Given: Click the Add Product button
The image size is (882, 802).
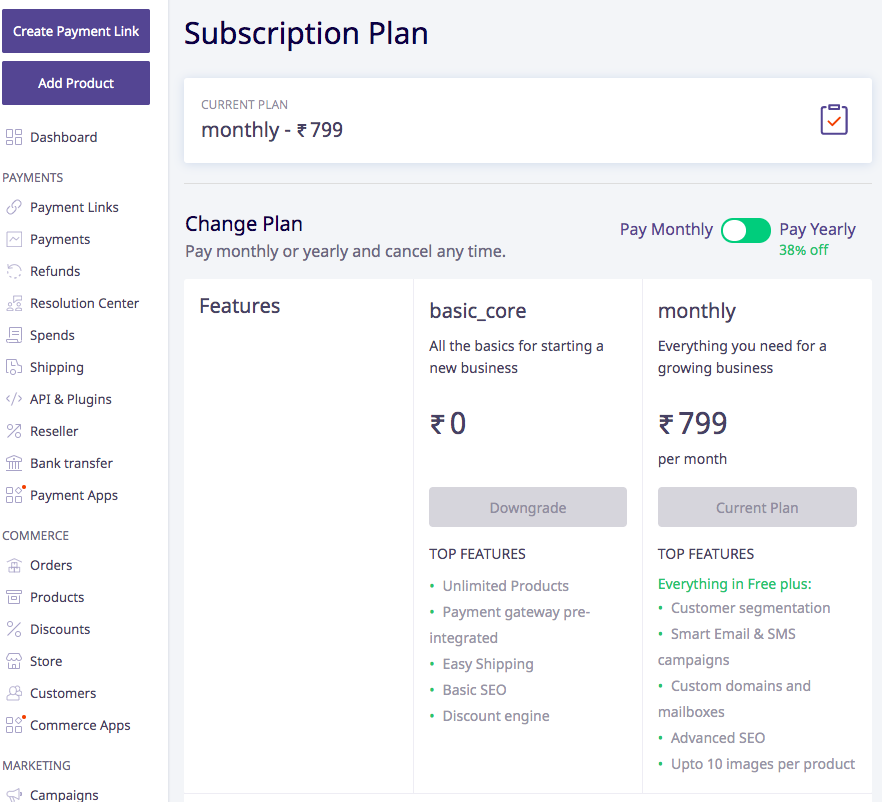Looking at the screenshot, I should point(76,83).
